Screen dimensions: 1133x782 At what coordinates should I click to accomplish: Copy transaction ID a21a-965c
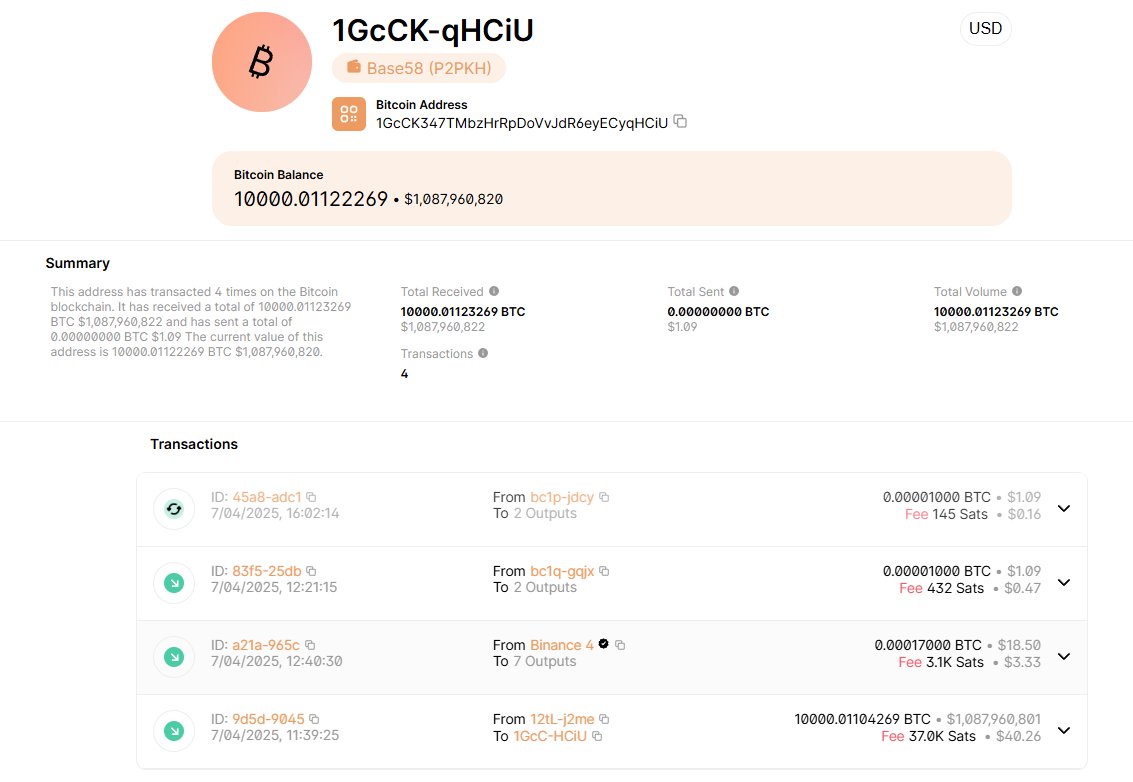[310, 645]
